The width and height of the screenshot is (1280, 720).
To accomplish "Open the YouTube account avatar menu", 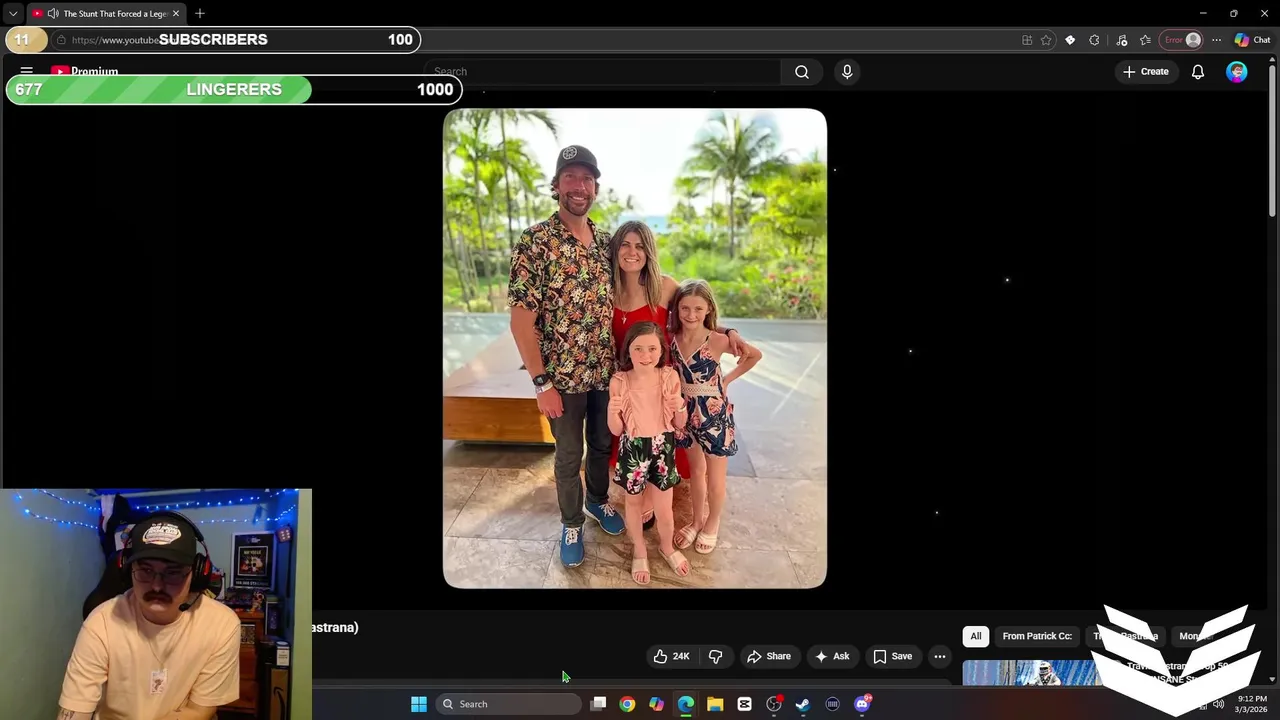I will 1237,72.
